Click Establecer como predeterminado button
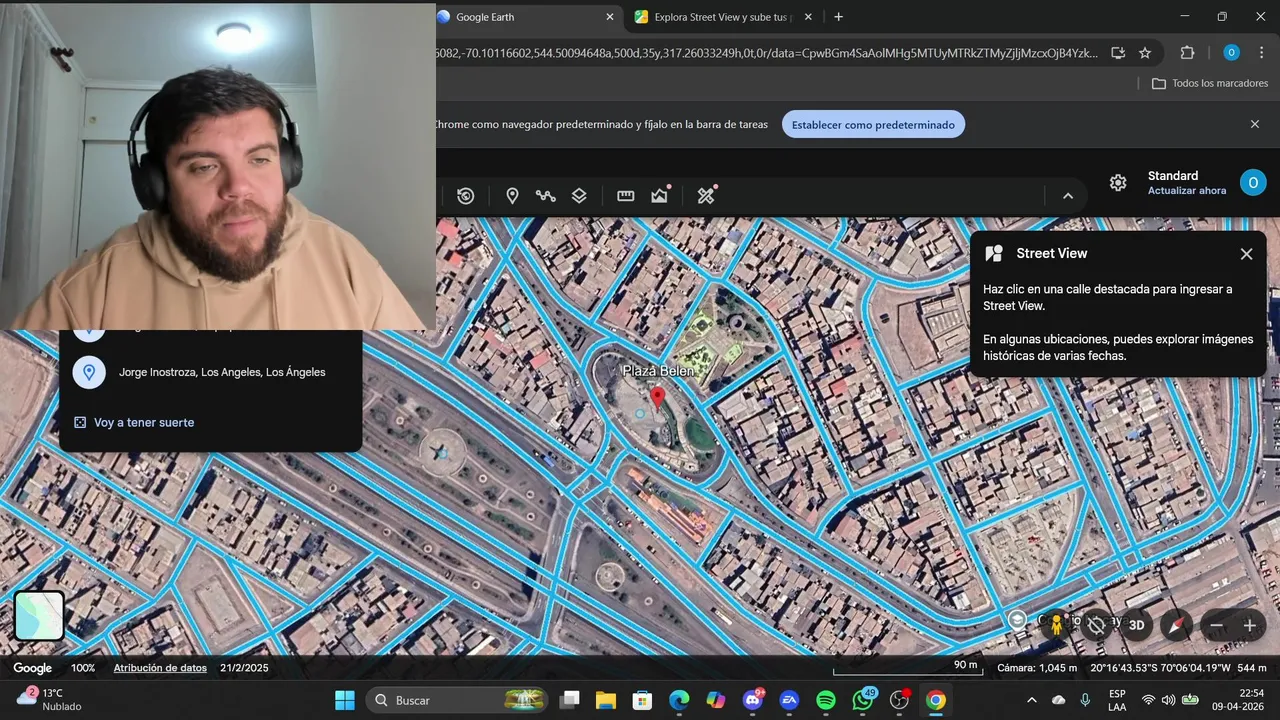Image resolution: width=1280 pixels, height=720 pixels. 874,125
